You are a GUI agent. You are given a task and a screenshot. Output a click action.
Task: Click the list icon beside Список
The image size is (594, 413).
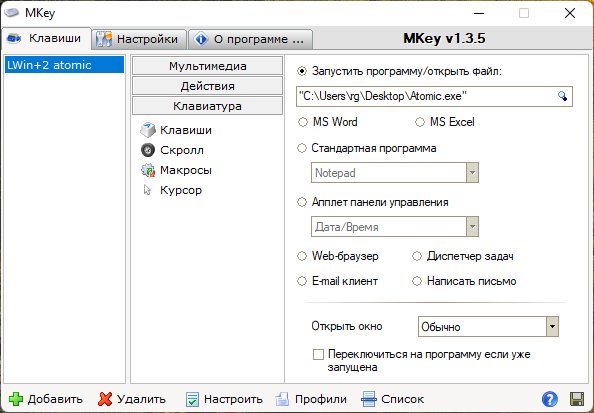click(x=369, y=399)
